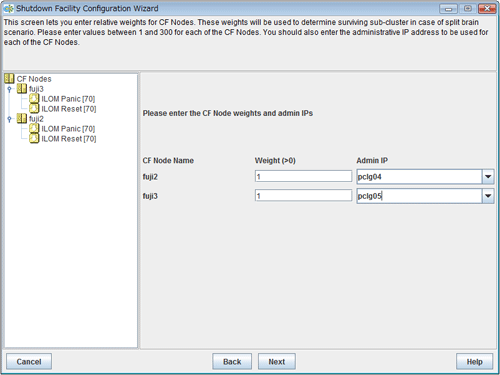
Task: Go Back to the previous wizard step
Action: point(232,362)
